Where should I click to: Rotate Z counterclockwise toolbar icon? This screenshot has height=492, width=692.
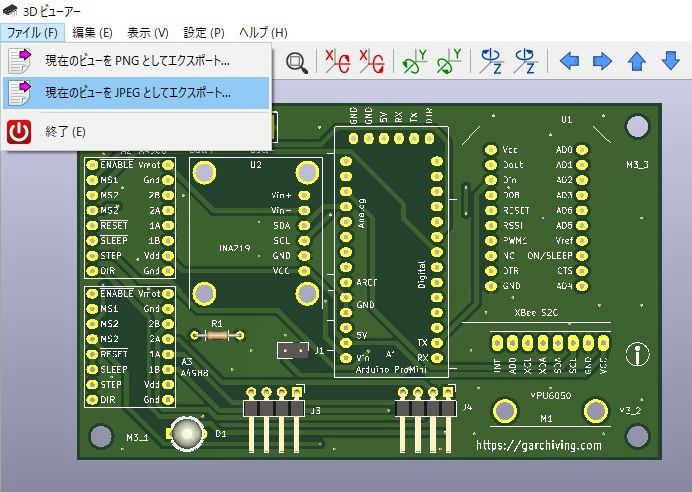click(x=525, y=61)
